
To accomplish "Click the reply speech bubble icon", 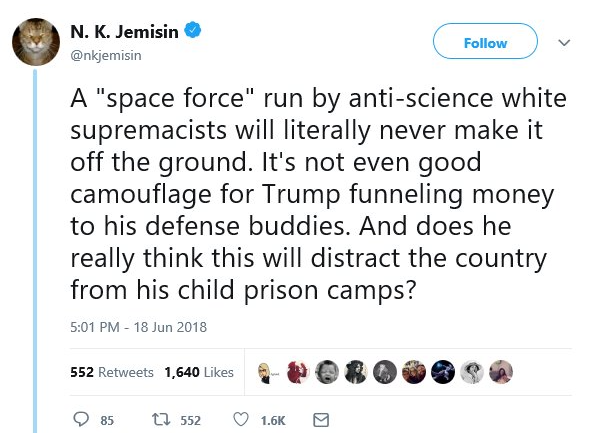I will coord(81,420).
